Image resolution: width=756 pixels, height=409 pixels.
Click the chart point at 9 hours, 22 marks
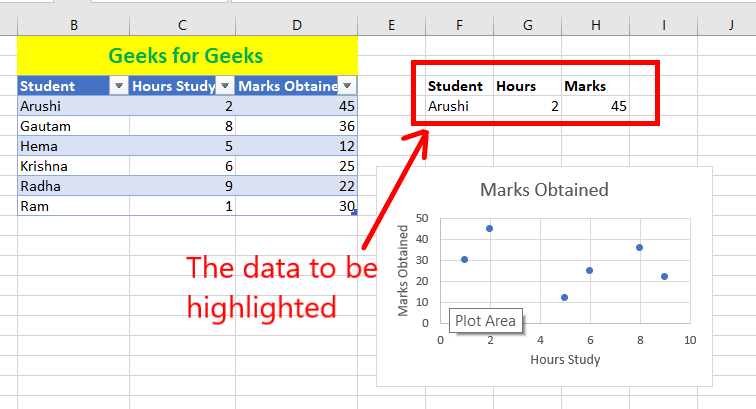point(664,276)
